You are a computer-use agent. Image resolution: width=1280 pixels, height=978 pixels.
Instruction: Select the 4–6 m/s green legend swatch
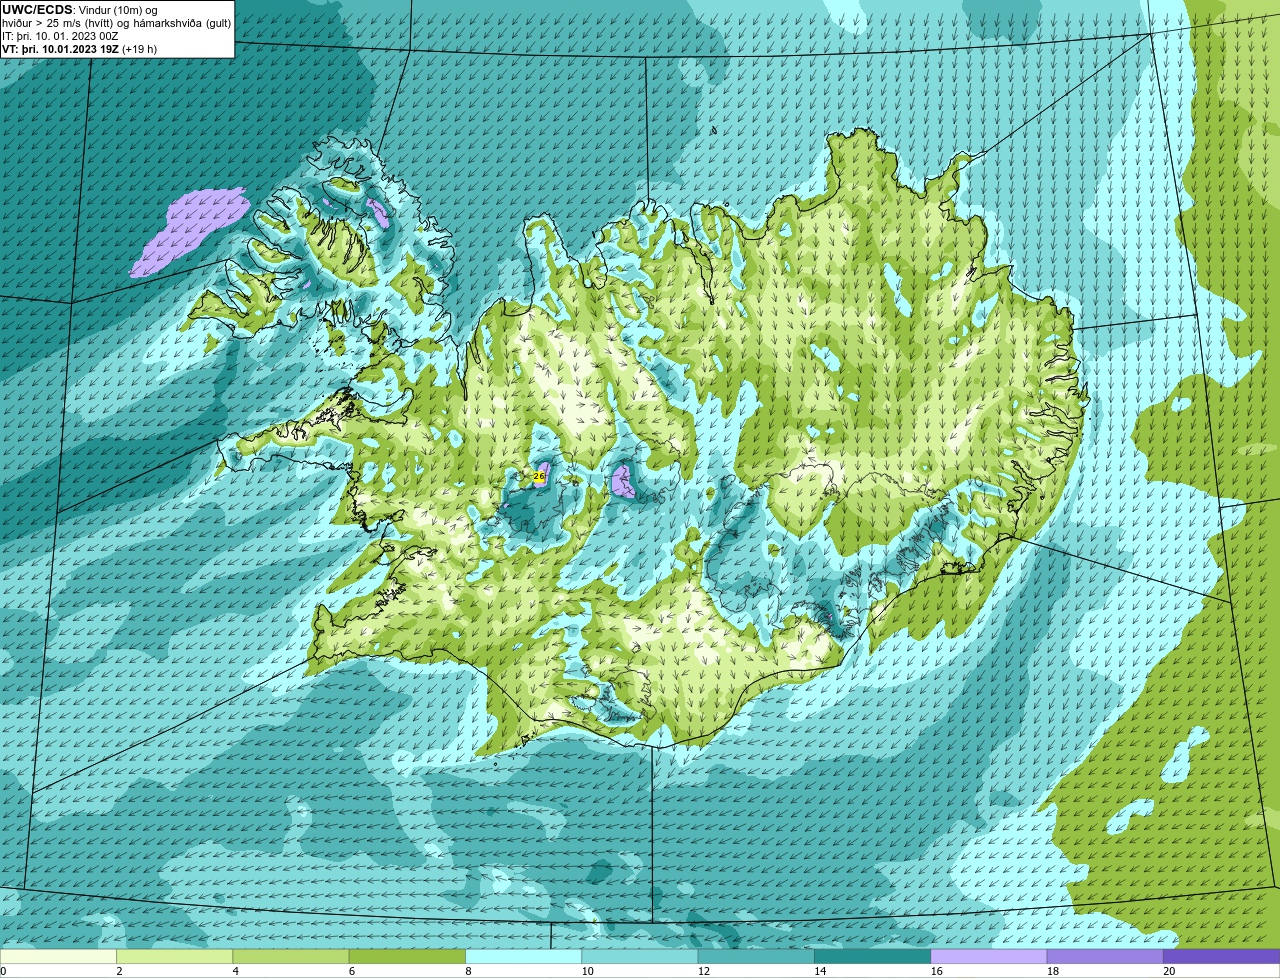[x=291, y=956]
